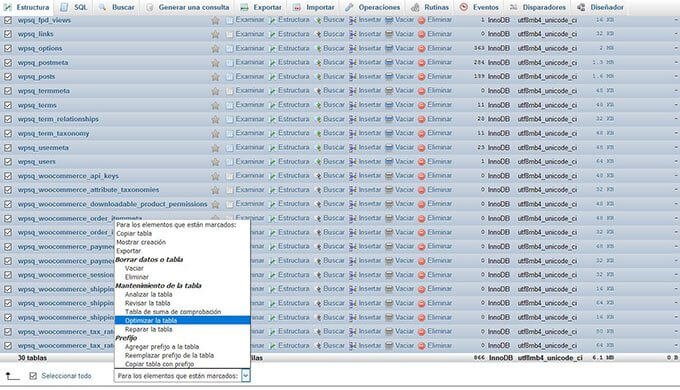Image resolution: width=680 pixels, height=390 pixels.
Task: Uncheck the wpsq_woocommerce_api_keys checkbox
Action: coord(8,176)
